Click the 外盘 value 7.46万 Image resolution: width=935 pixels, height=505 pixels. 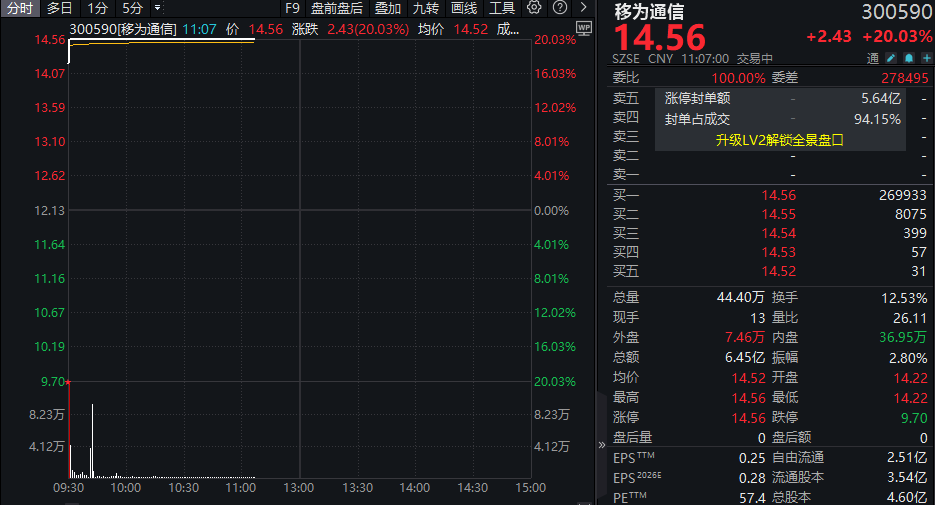point(745,337)
